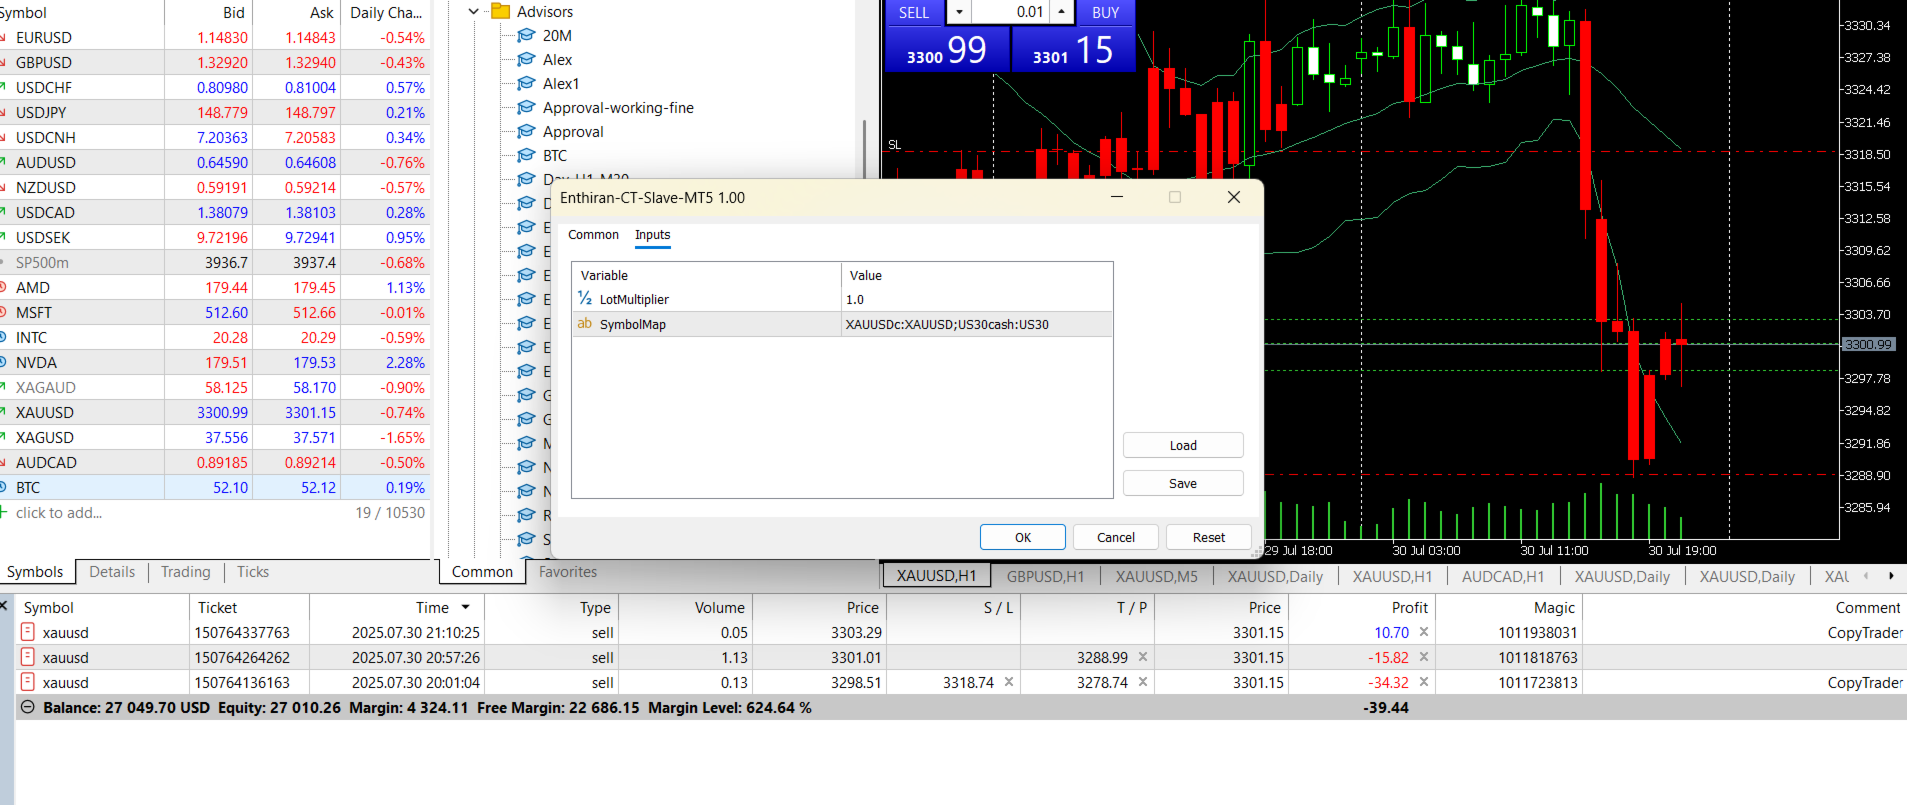Click the current price label 3300.99 on chart
The width and height of the screenshot is (1907, 805).
(x=1868, y=344)
